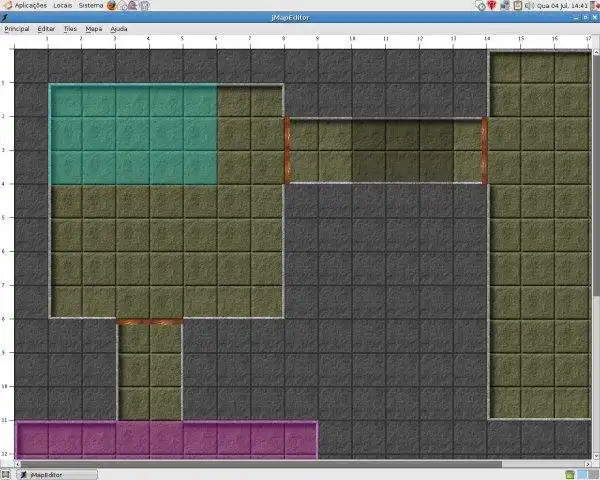
Task: Click the show desktop icon in bottom panel
Action: click(5, 475)
